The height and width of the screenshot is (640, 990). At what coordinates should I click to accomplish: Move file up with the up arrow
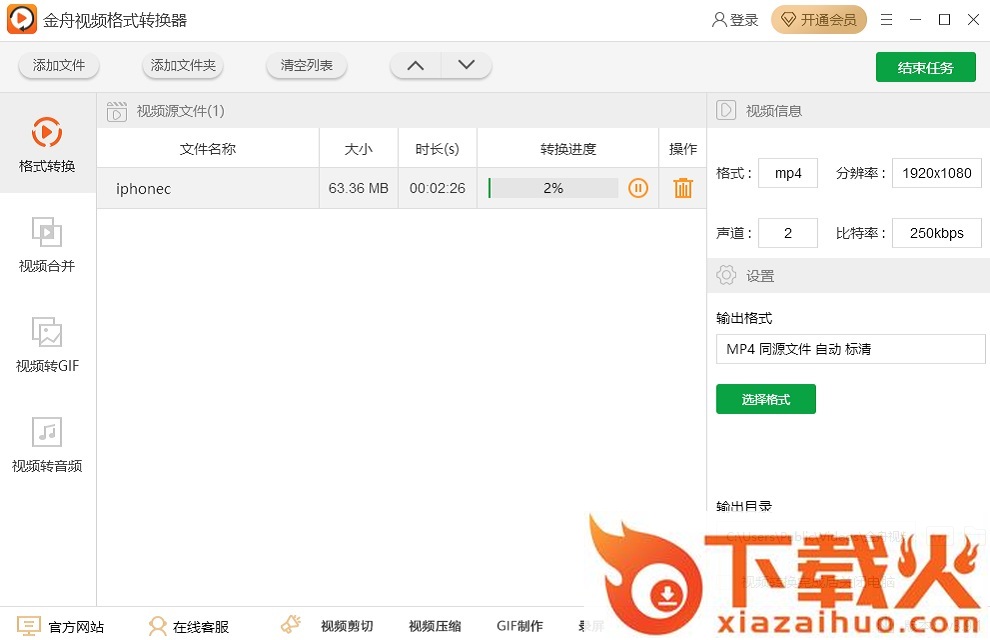(415, 66)
